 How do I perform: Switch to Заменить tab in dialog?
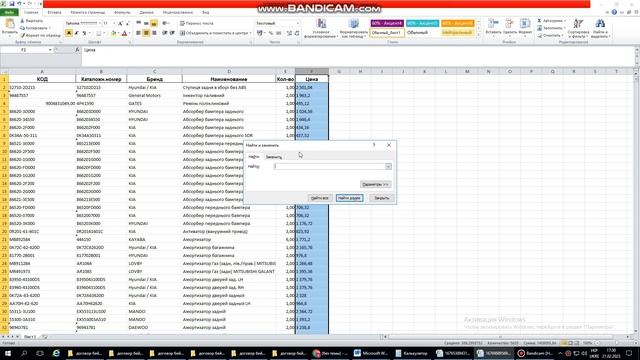click(x=273, y=157)
